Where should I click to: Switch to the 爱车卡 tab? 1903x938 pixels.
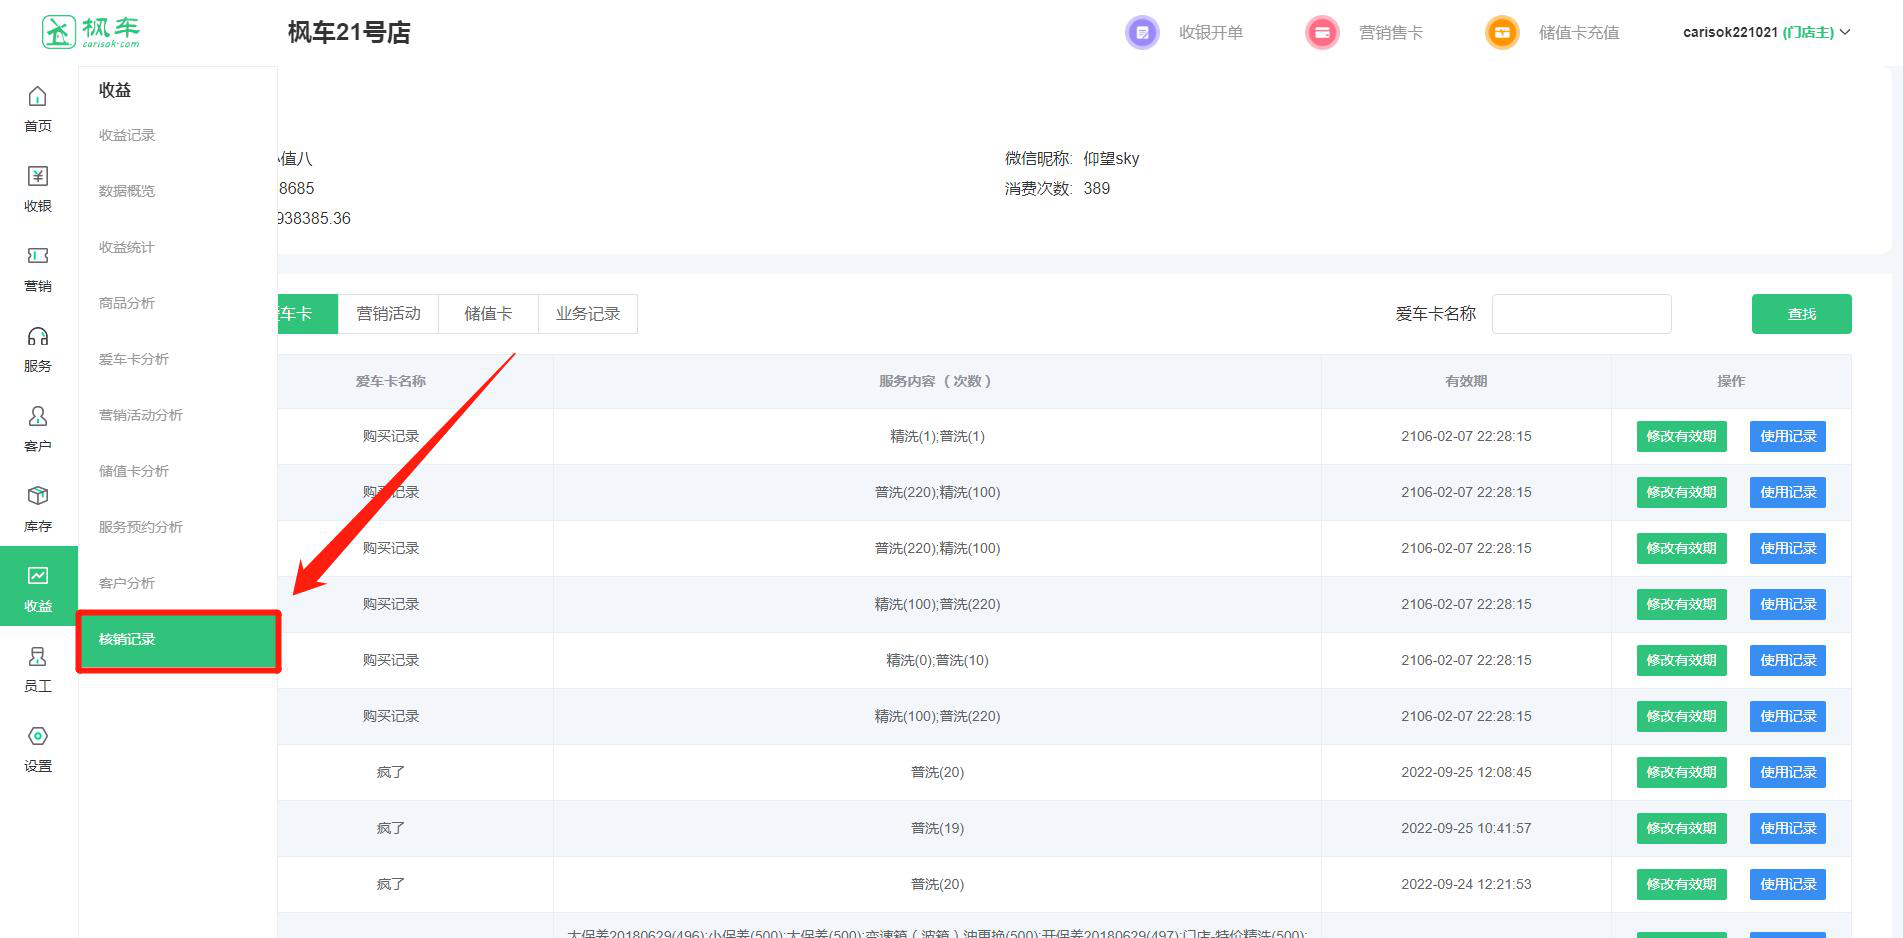[307, 314]
